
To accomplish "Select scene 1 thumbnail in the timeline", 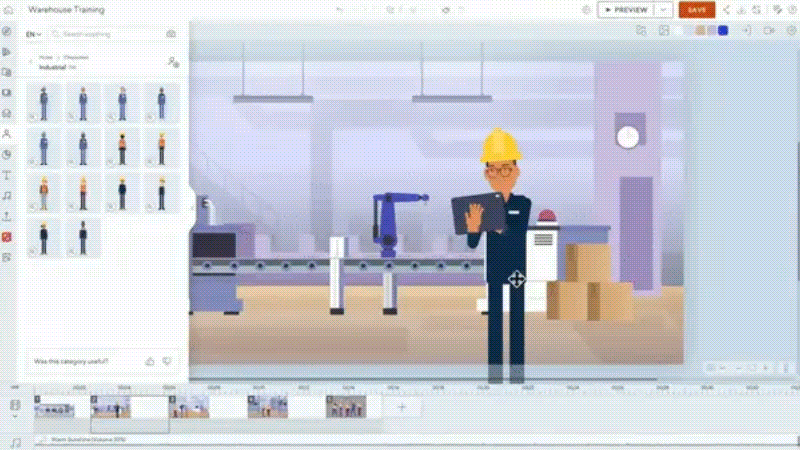I will [54, 407].
